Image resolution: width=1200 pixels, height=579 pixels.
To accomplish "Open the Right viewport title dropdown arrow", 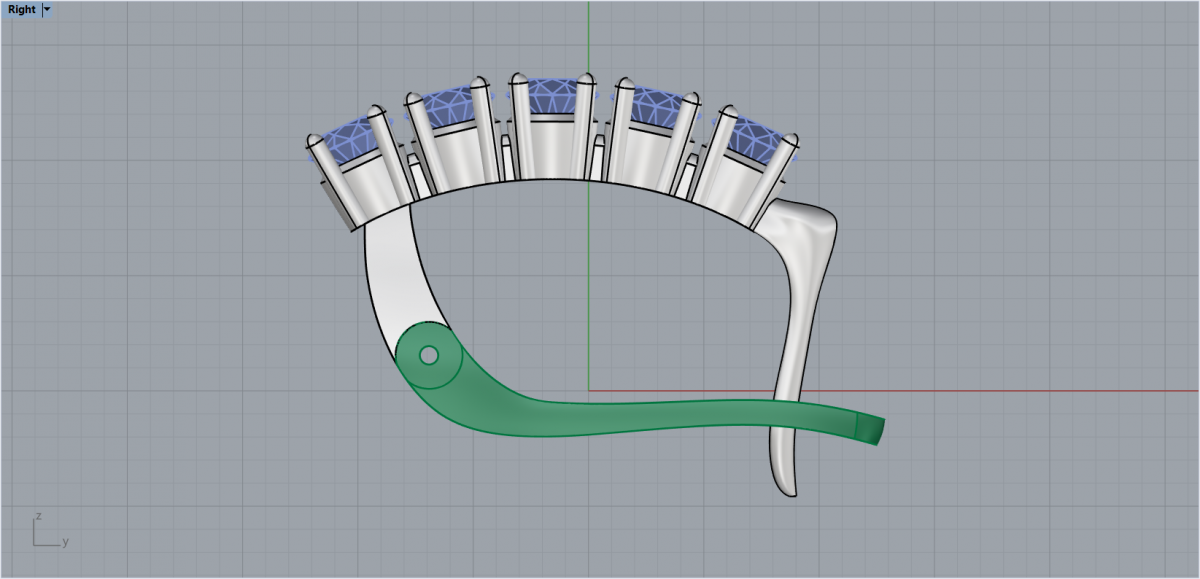I will pos(47,9).
